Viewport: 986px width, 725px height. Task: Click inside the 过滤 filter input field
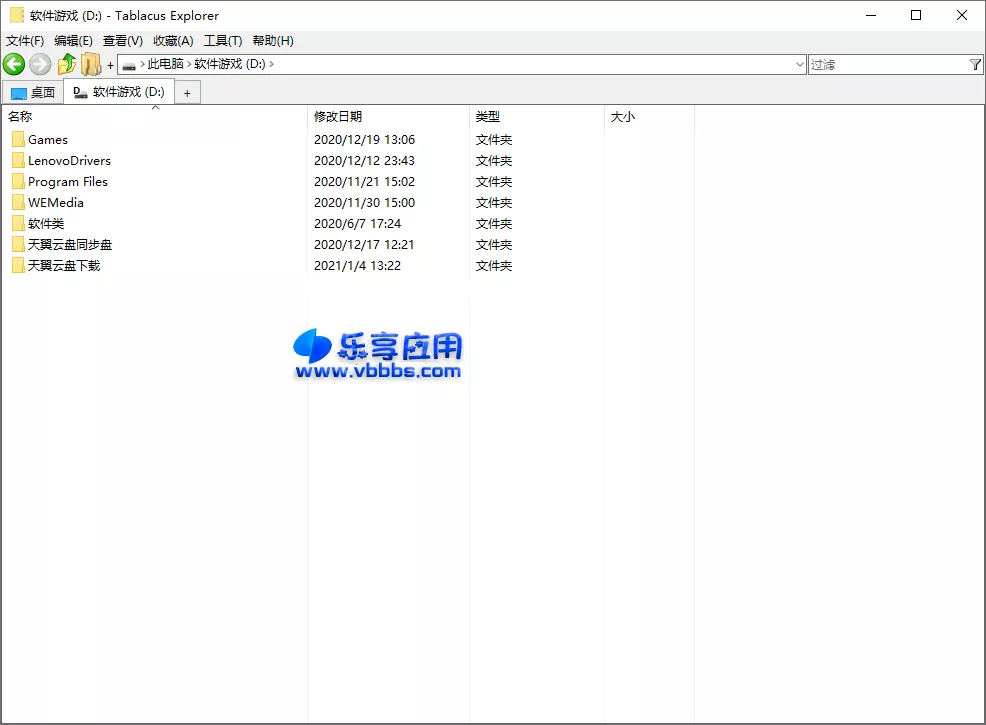[880, 64]
